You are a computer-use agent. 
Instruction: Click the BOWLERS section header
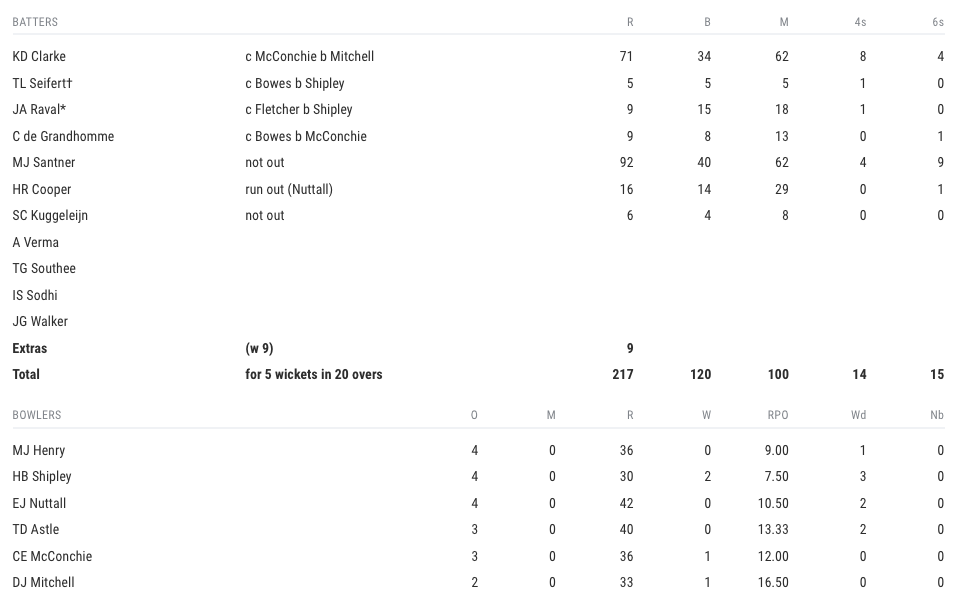click(37, 415)
